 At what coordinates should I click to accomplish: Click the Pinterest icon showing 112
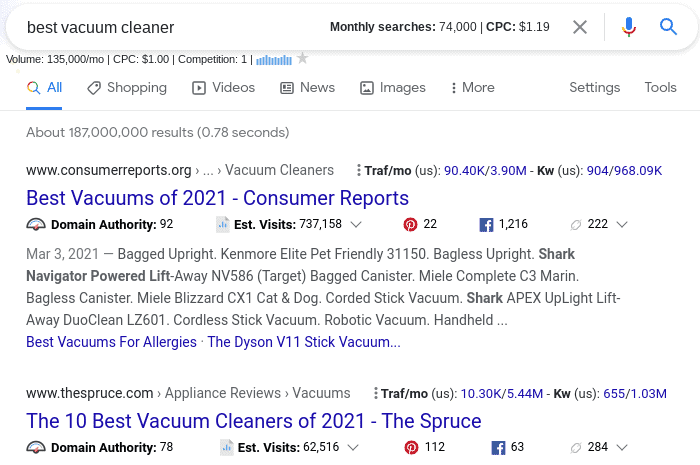point(410,447)
